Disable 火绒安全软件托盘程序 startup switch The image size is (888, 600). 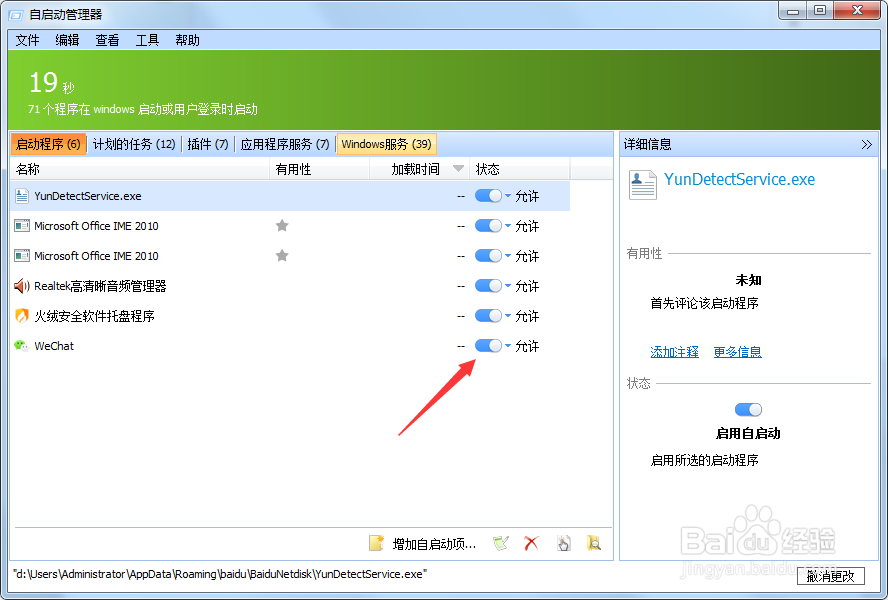488,316
